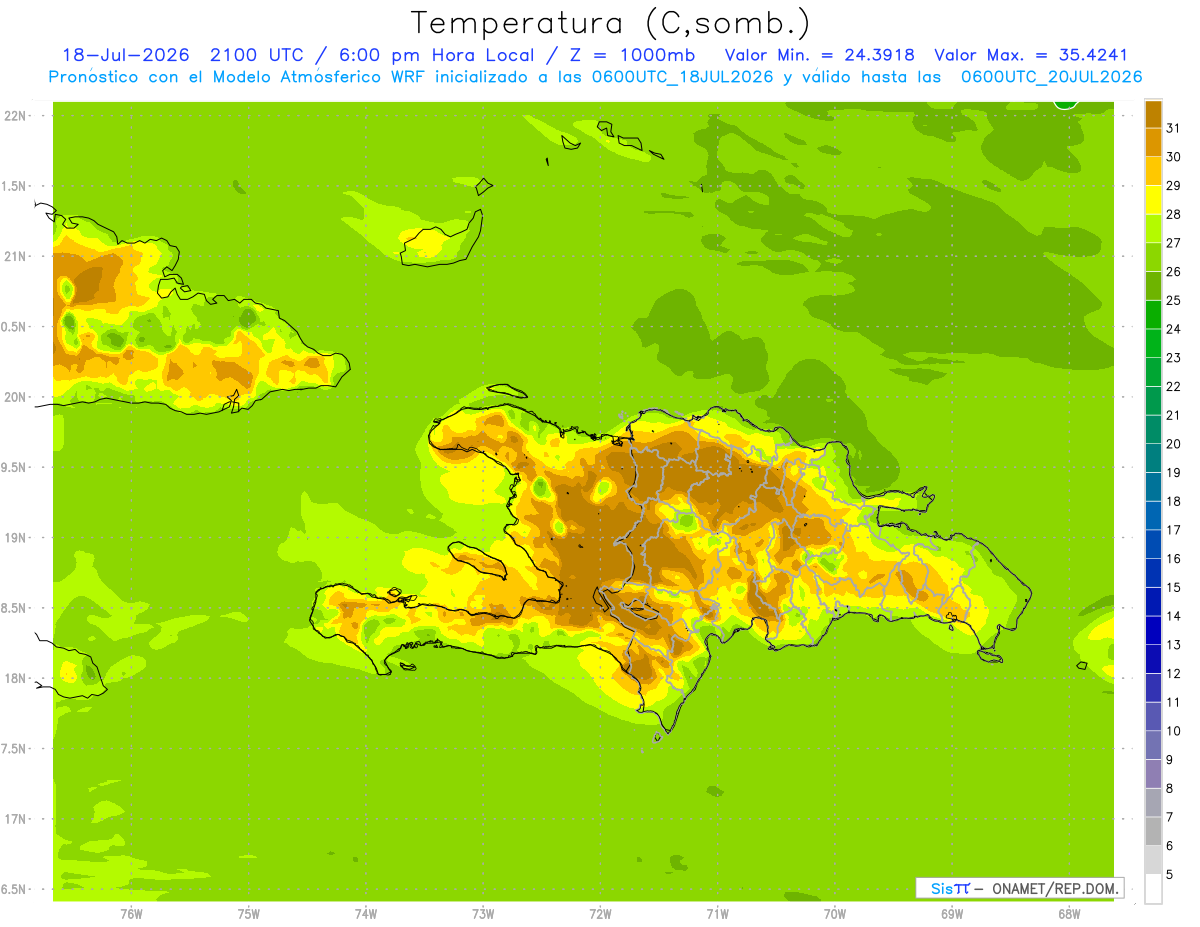Click the '17N' latitude axis label
Screen dimensions: 1200x927
coord(15,819)
